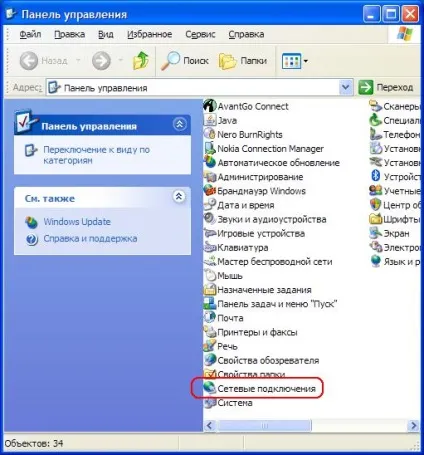Open the AvantGo Connect icon
This screenshot has height=455, width=424.
coord(210,106)
